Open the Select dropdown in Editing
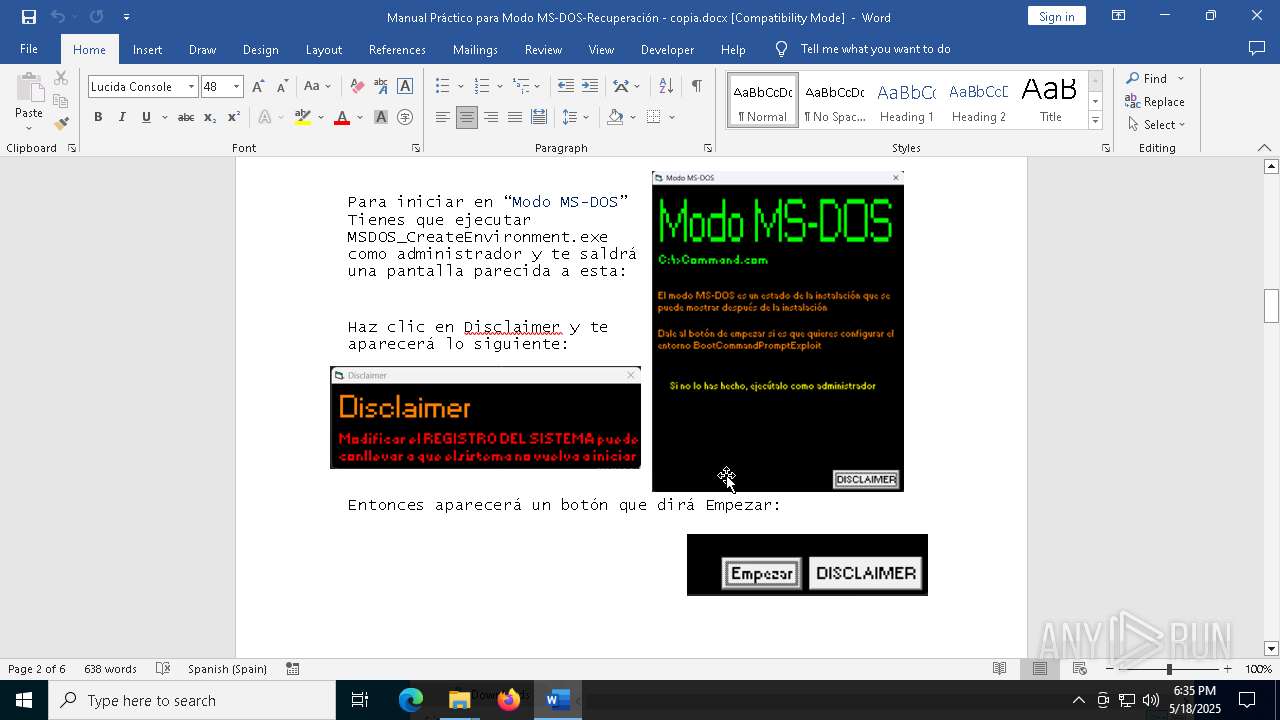 coord(1156,125)
